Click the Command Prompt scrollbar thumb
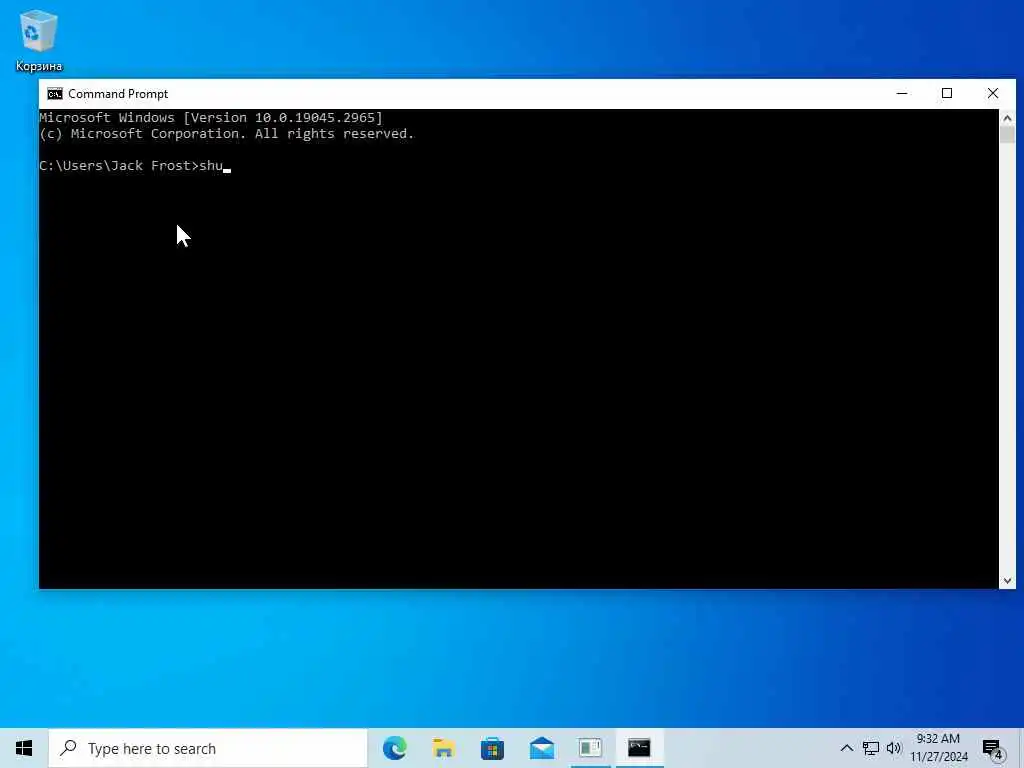Screen dimensions: 1024x768 pos(1007,135)
